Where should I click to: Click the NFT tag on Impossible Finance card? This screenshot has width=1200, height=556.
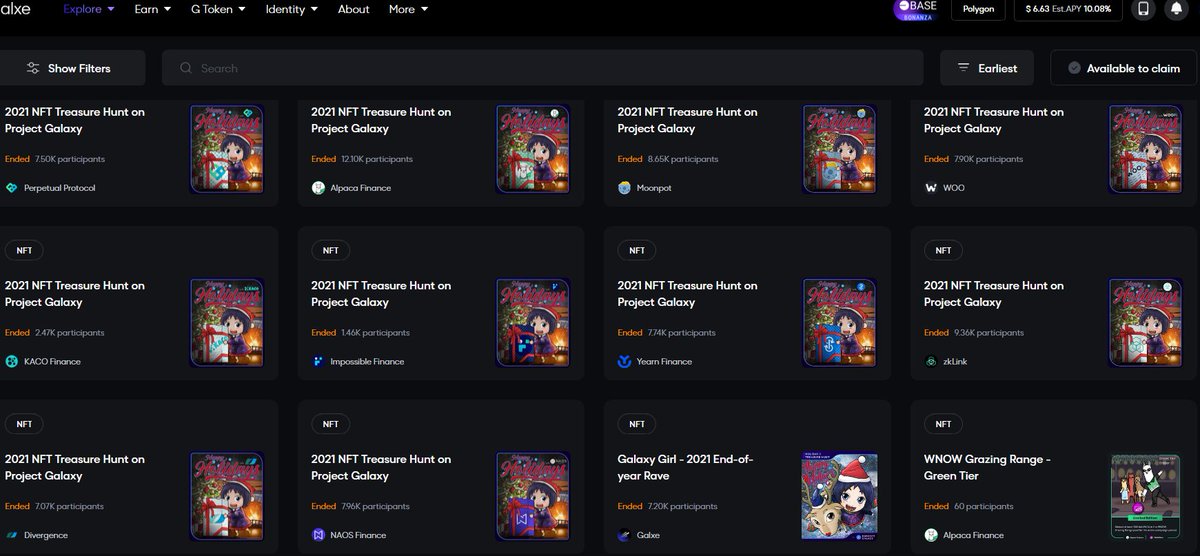[x=331, y=250]
